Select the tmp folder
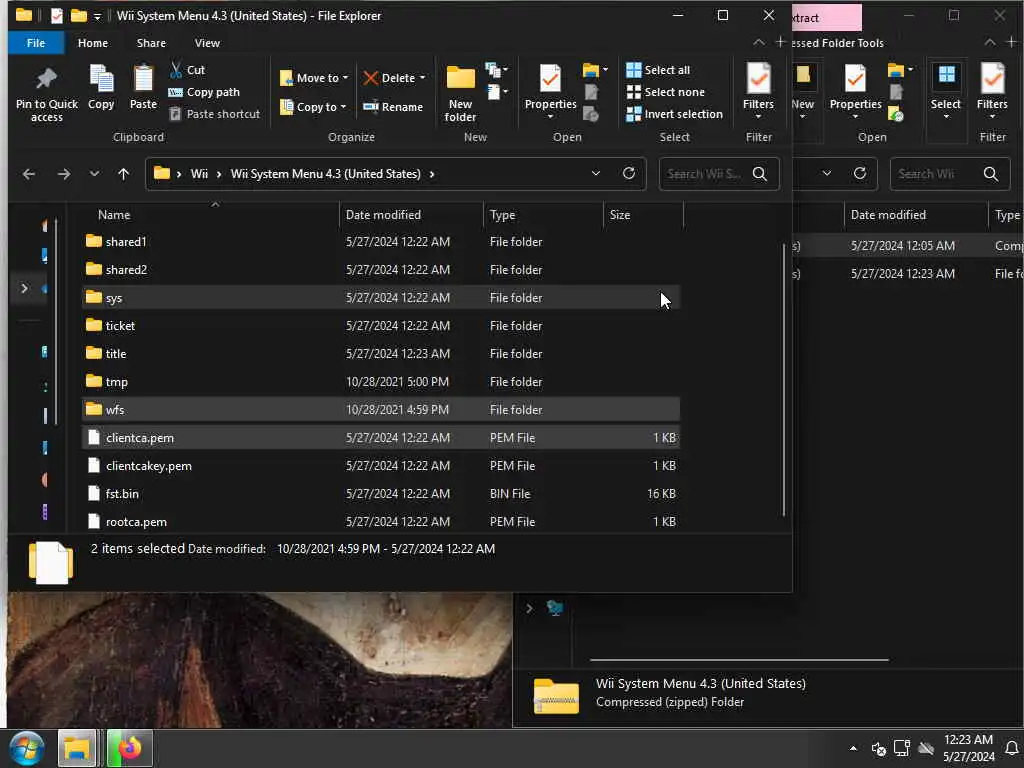1024x768 pixels. click(x=381, y=382)
